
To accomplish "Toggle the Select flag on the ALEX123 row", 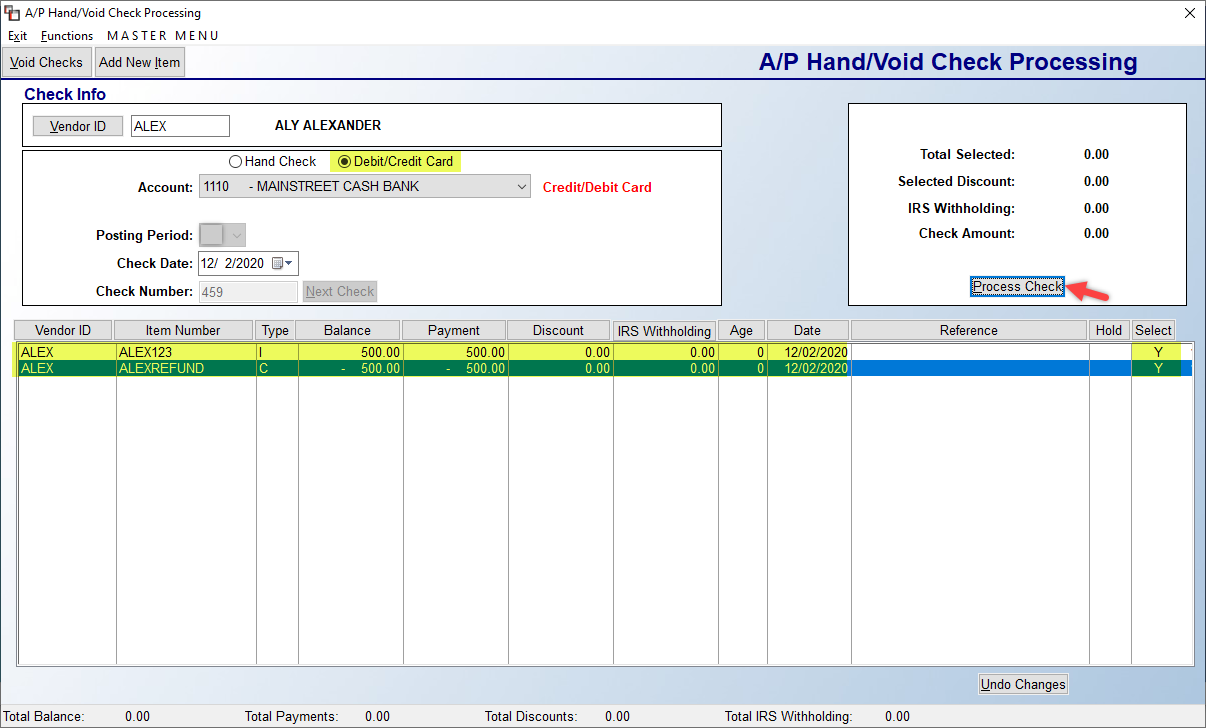I will (1157, 351).
